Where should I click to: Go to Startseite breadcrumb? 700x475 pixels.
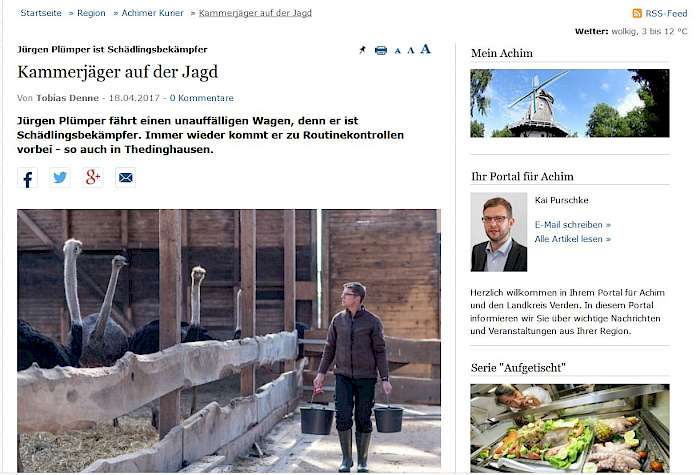coord(41,13)
